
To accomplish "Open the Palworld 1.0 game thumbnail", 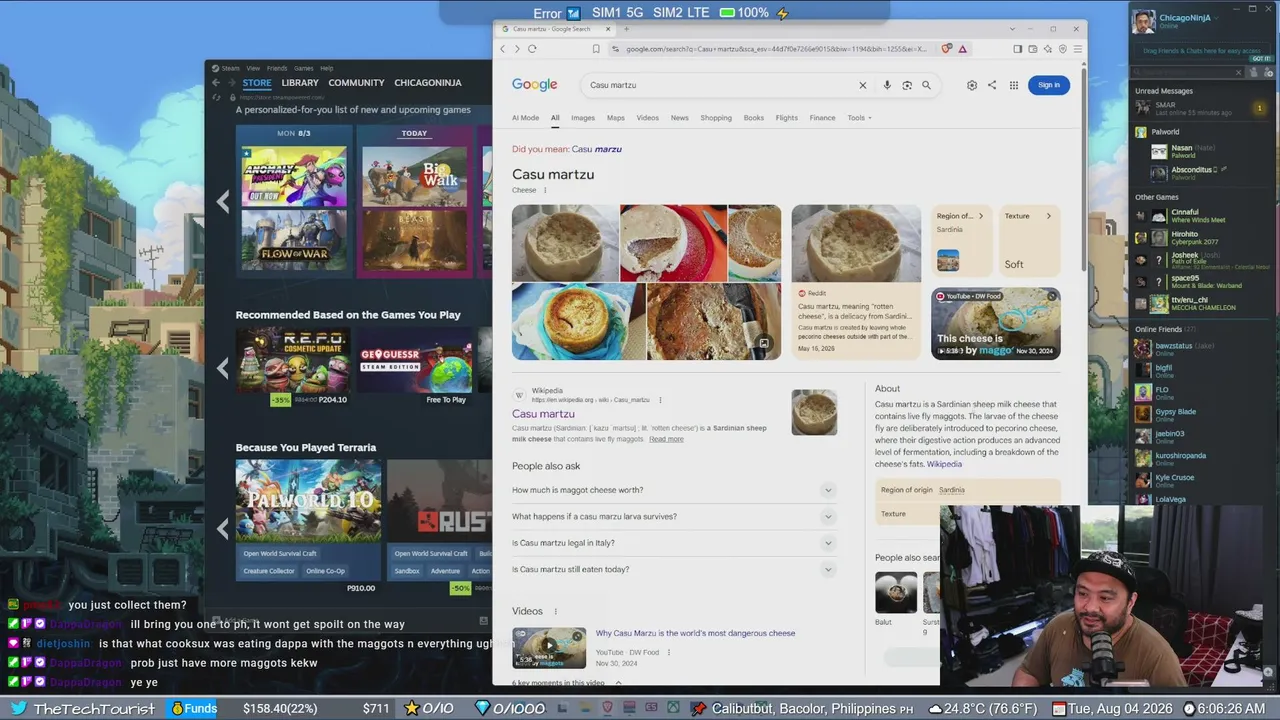I will pos(308,502).
